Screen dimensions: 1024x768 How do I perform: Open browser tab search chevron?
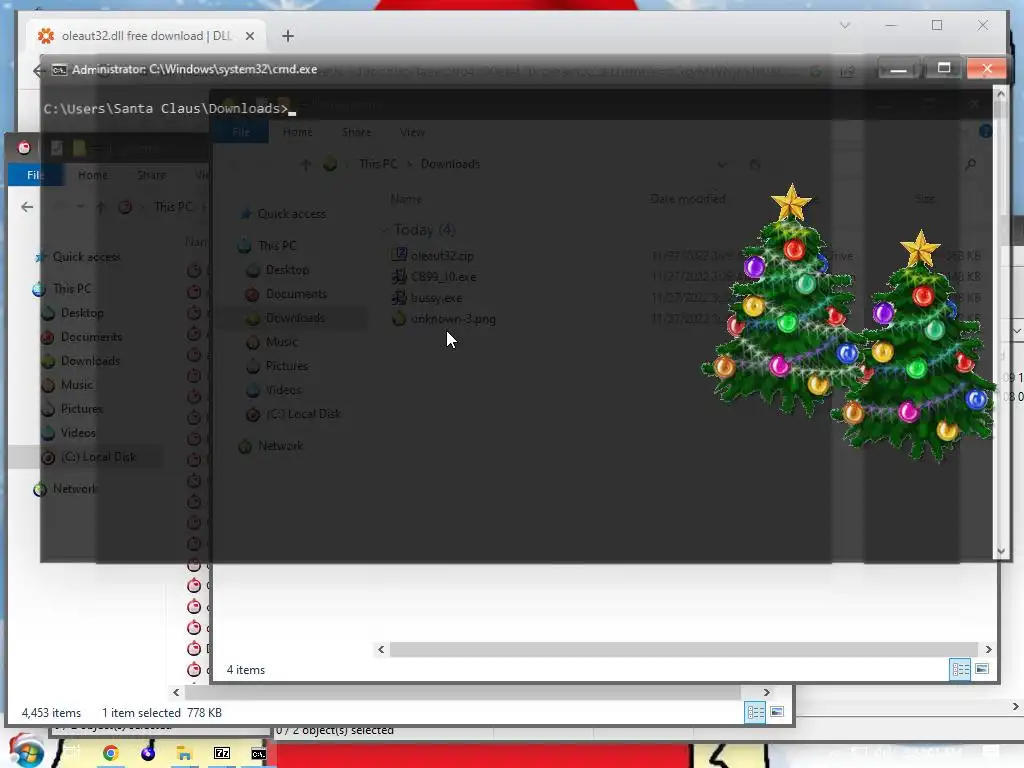click(x=844, y=25)
